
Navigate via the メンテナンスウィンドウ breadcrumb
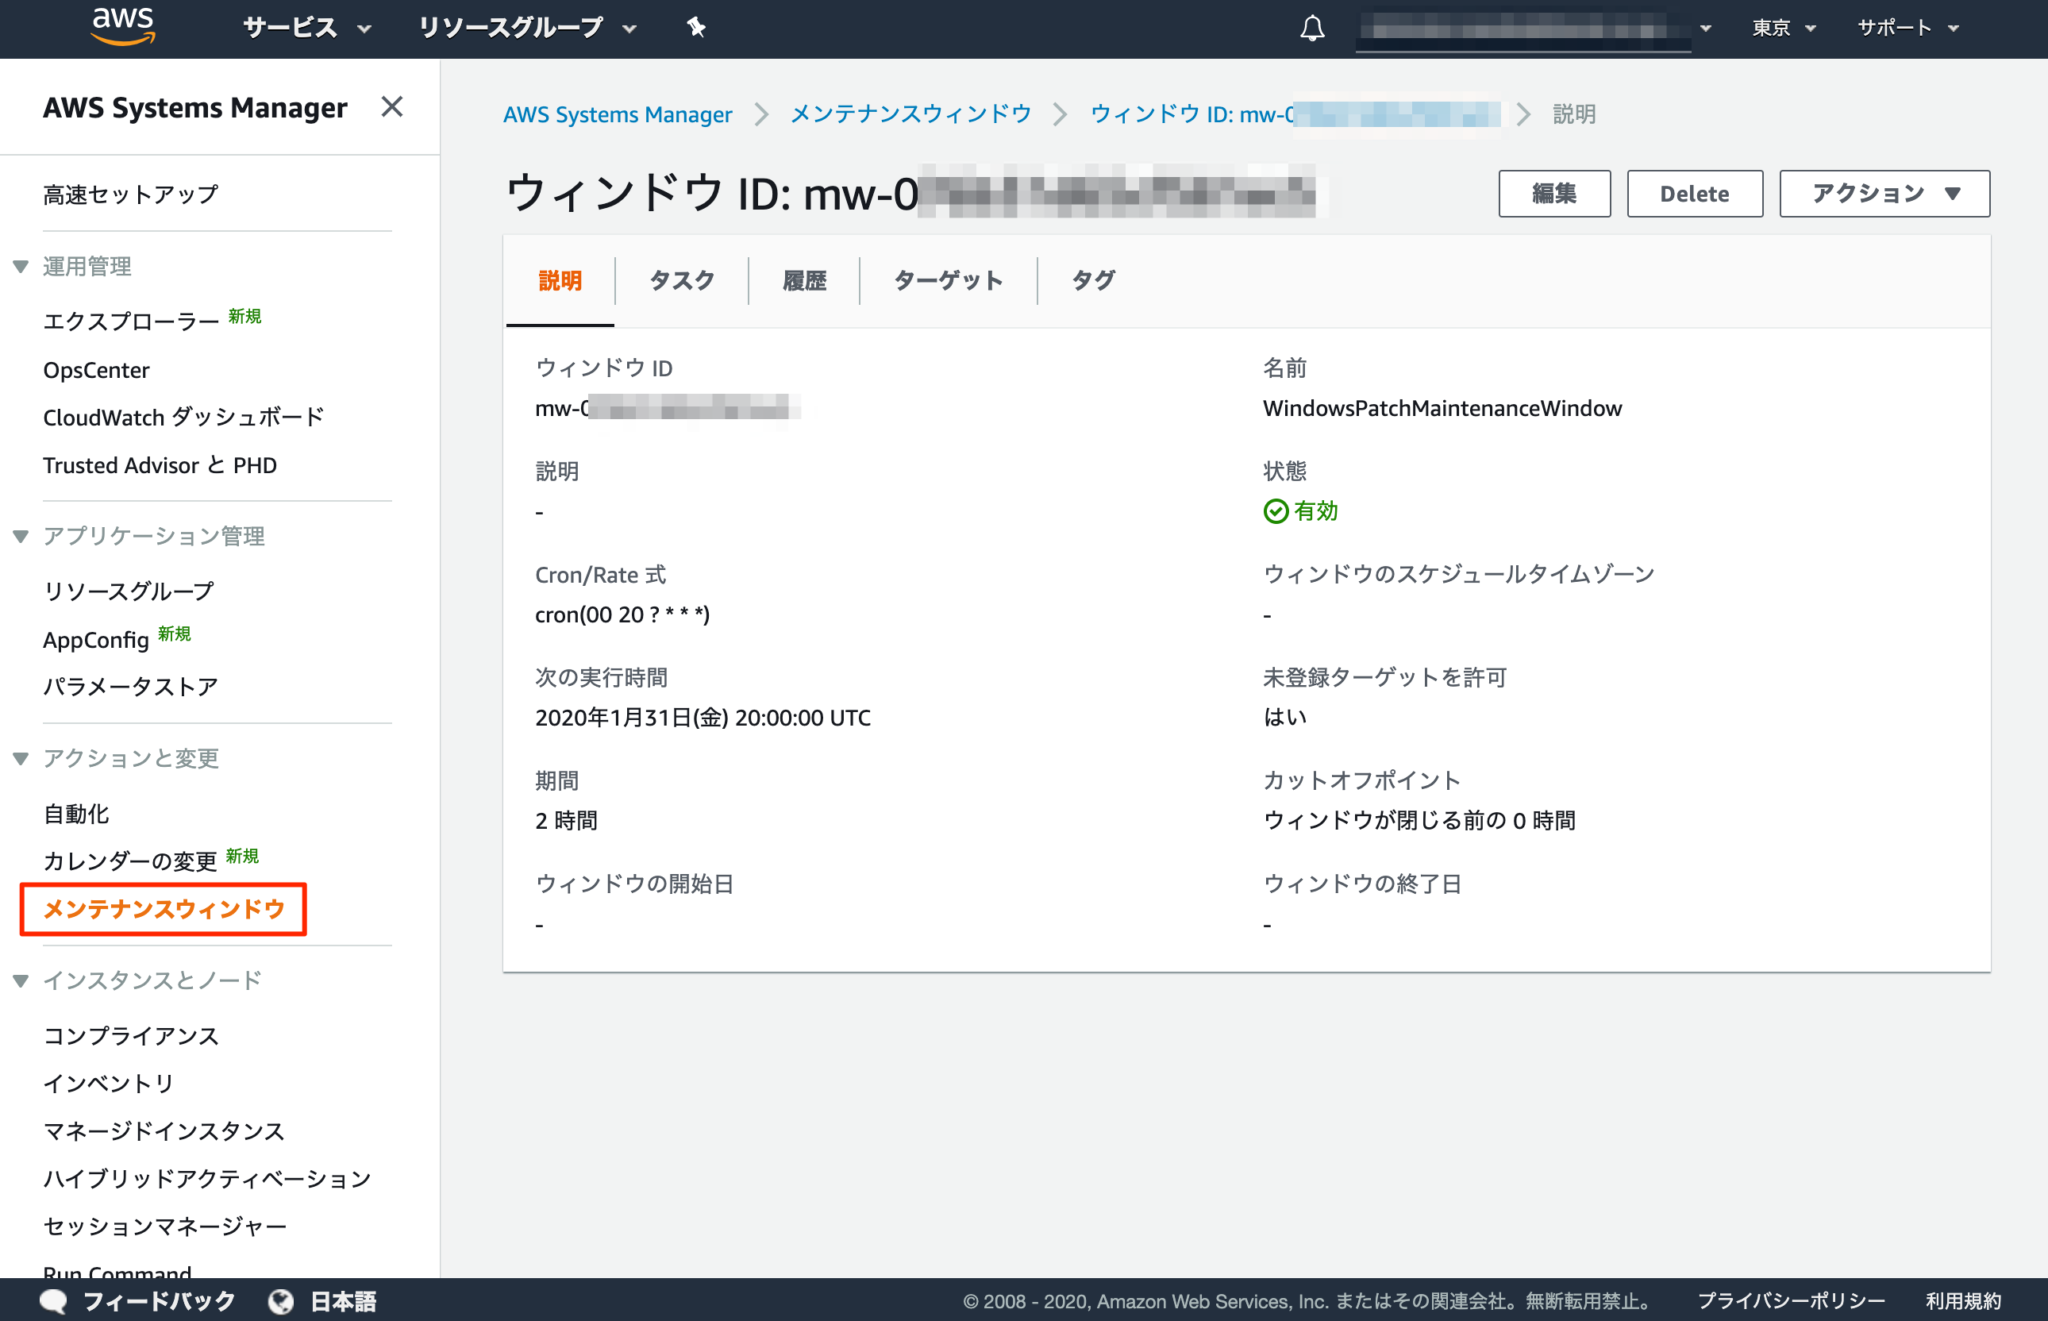(909, 114)
